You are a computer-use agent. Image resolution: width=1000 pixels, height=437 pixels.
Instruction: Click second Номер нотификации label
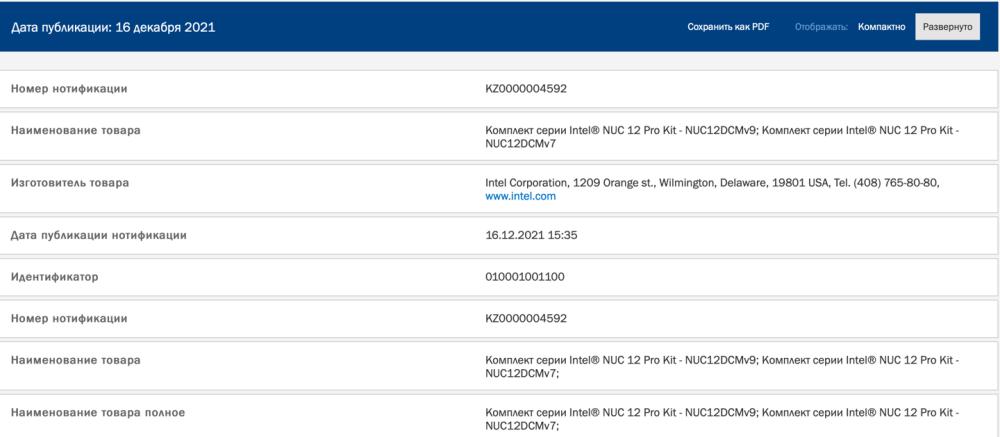[69, 318]
